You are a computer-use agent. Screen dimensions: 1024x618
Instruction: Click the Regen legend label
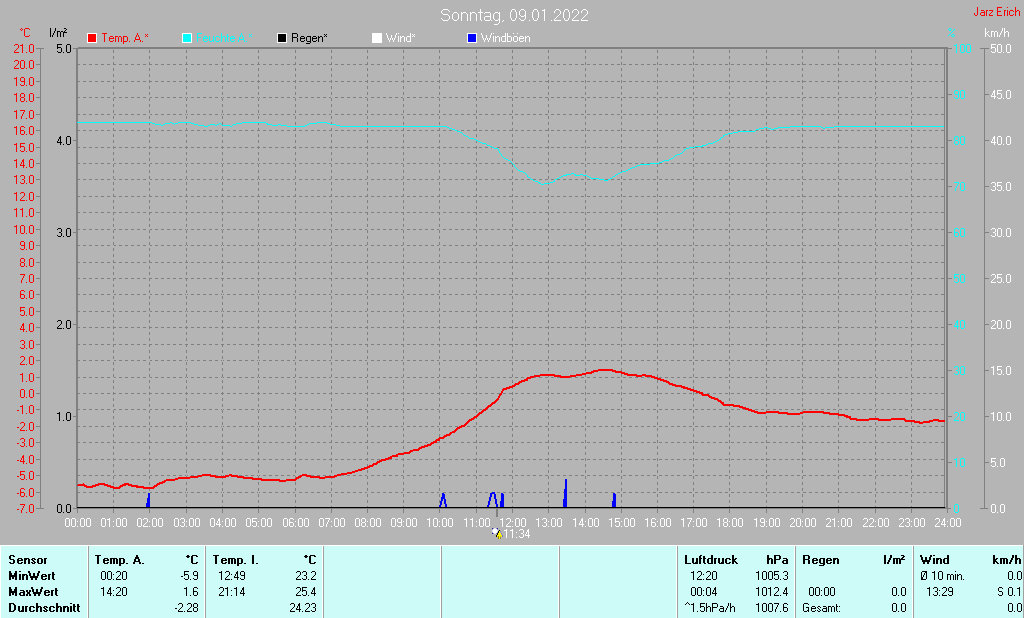pos(309,38)
